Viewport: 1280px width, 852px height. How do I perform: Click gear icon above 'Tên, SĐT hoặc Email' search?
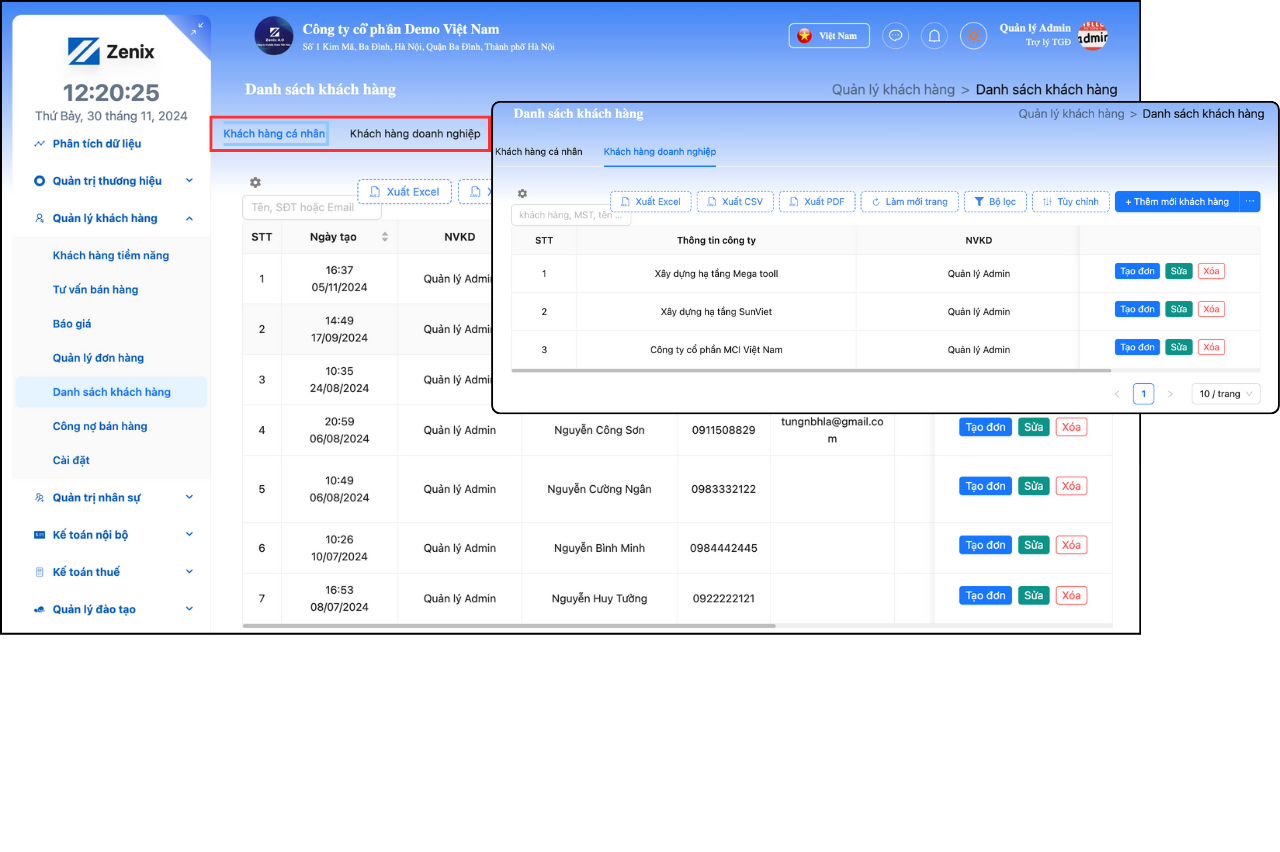tap(255, 182)
